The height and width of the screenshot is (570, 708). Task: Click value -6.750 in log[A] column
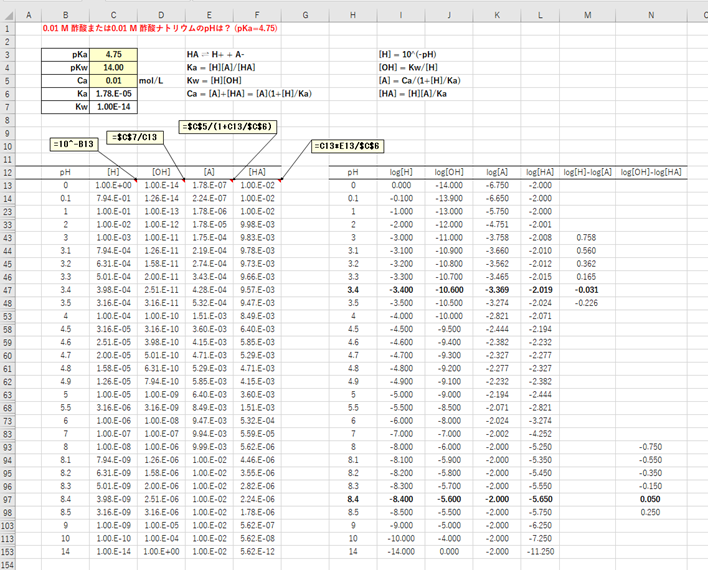(x=497, y=186)
